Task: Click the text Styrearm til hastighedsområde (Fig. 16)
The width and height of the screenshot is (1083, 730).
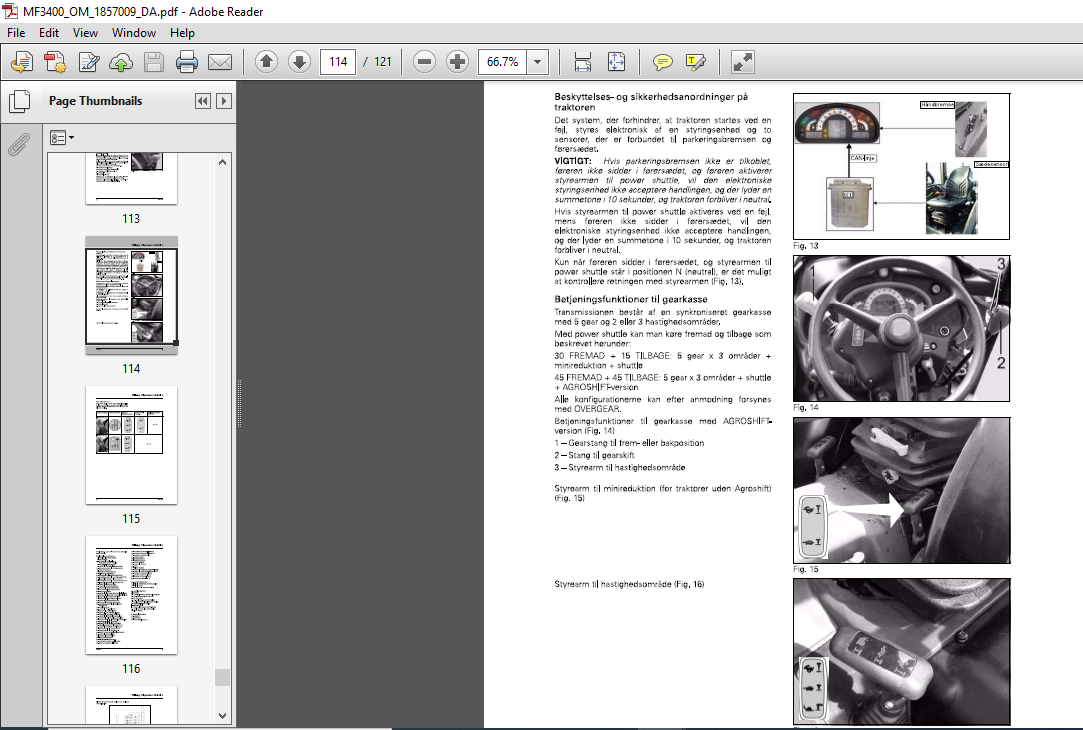Action: (x=629, y=584)
